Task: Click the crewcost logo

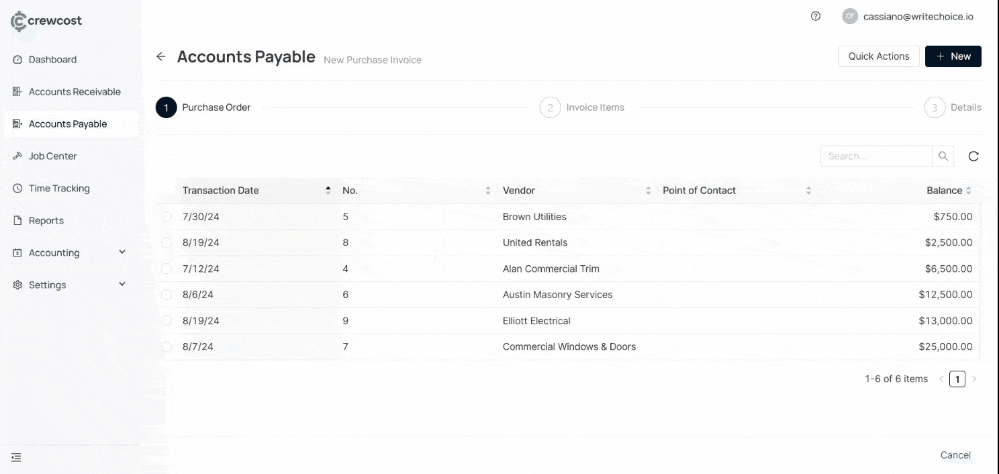Action: (46, 20)
